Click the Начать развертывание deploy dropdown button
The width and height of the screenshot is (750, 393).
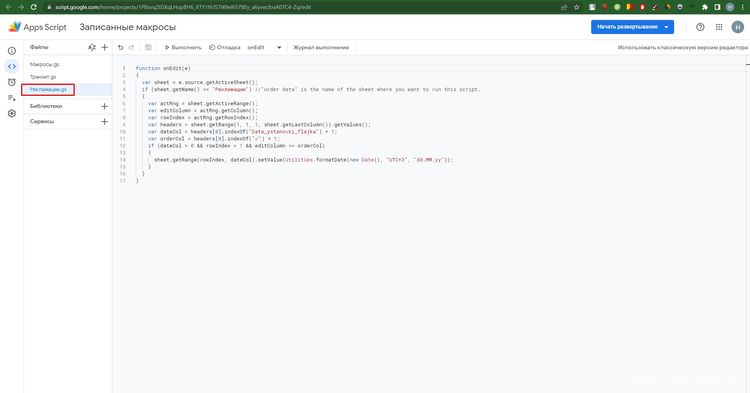coord(632,27)
